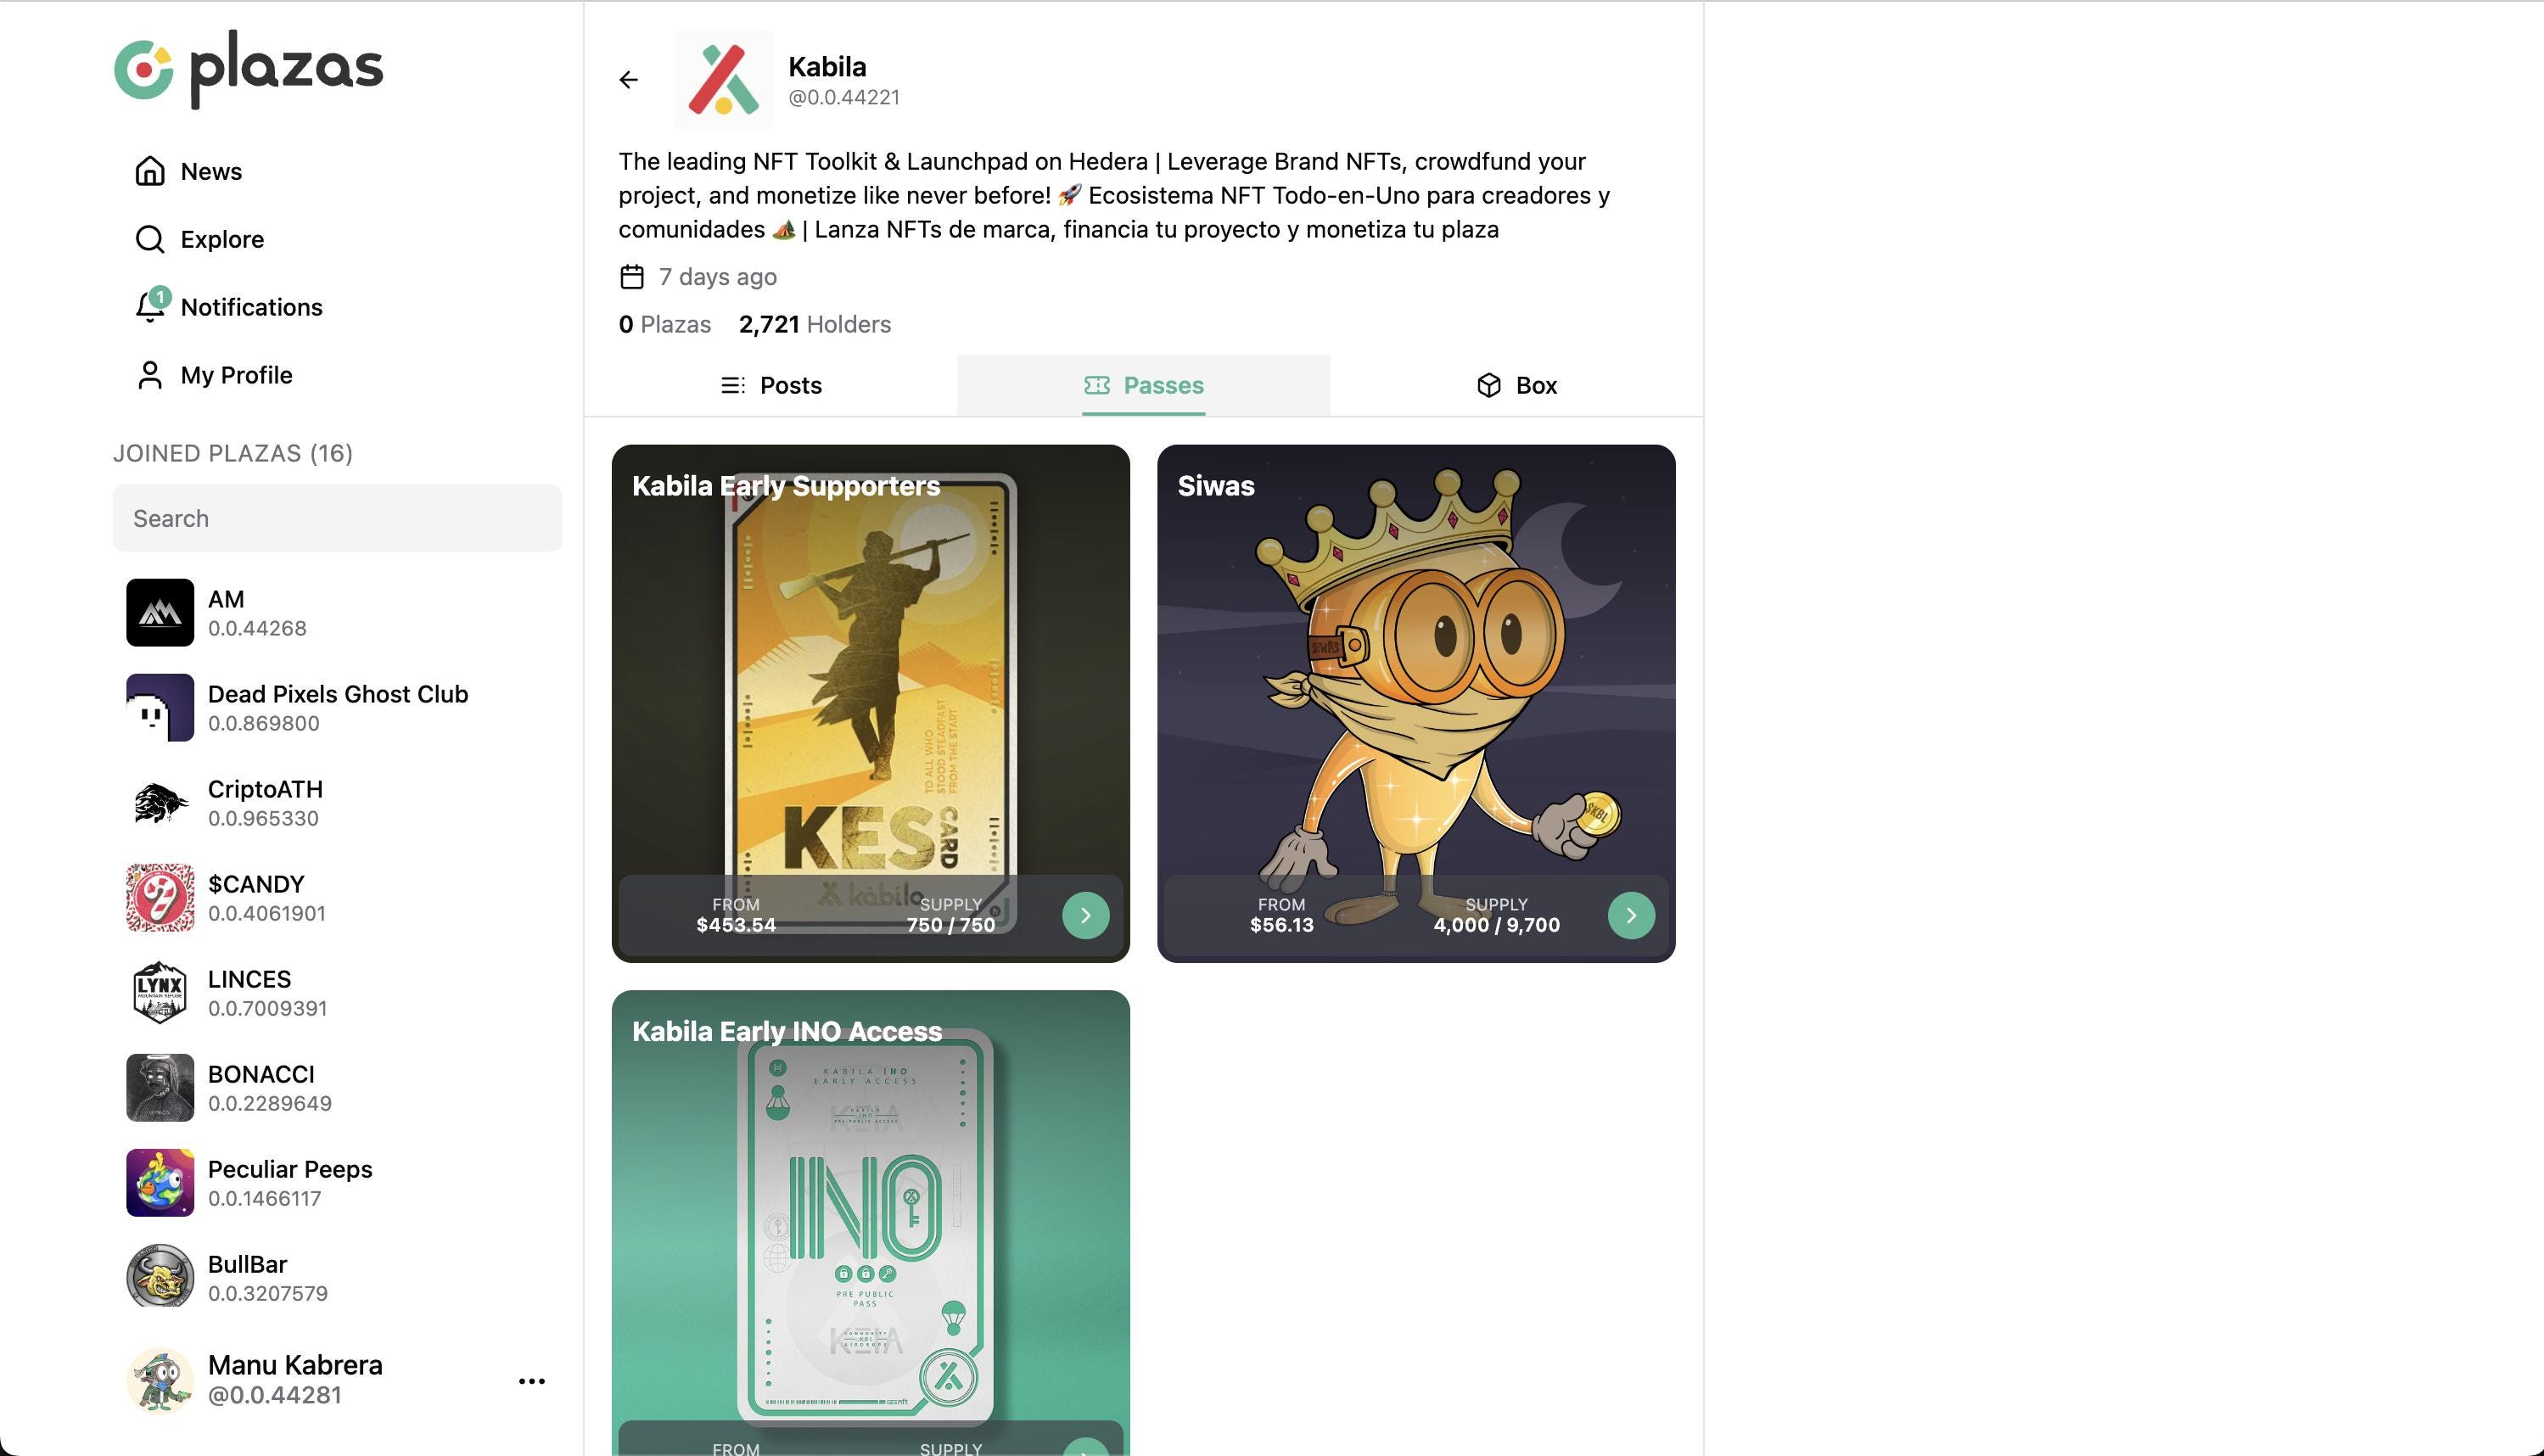Open the News home icon
The height and width of the screenshot is (1456, 2544).
pos(150,171)
